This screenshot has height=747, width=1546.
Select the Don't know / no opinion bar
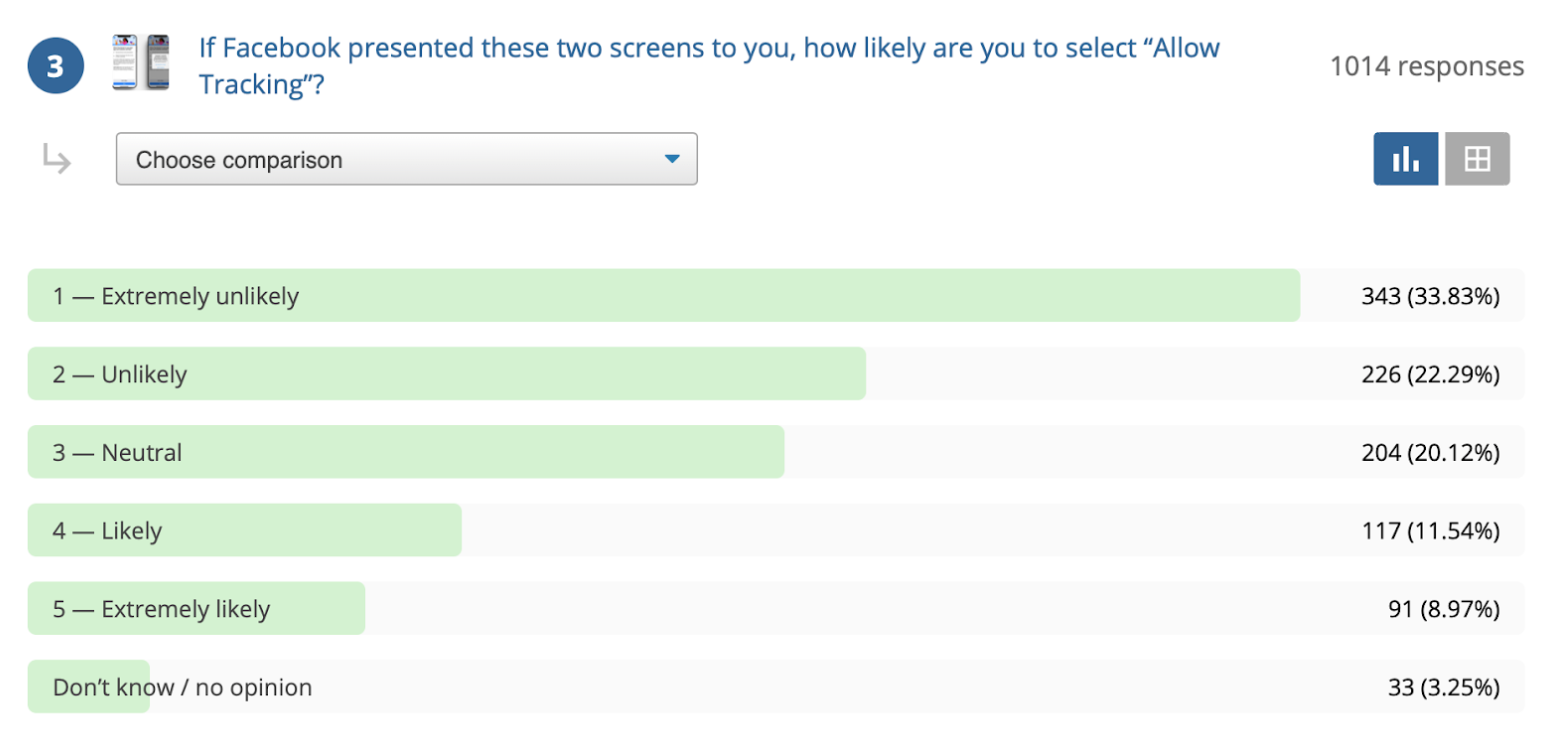(775, 686)
